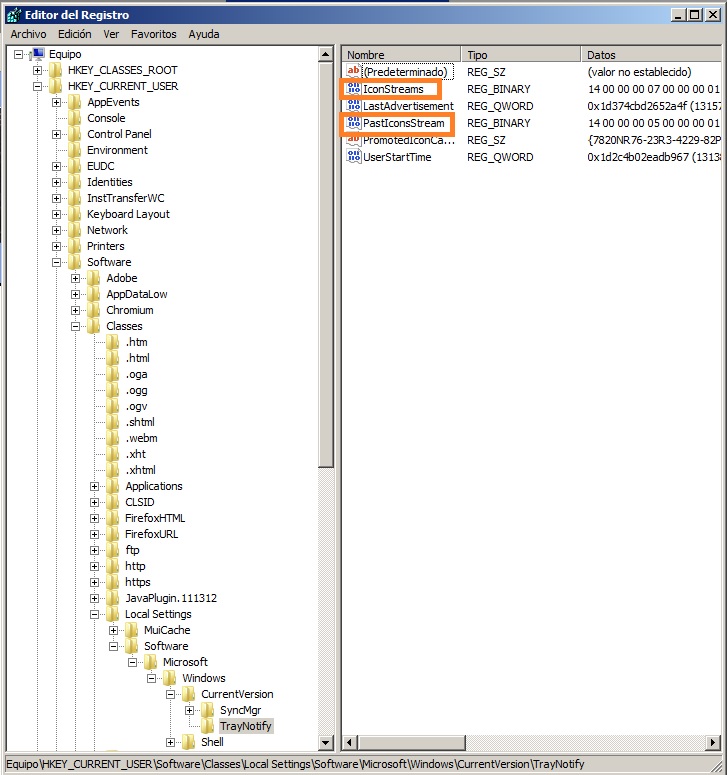
Task: Click the (Predeterminado) string value icon
Action: point(353,72)
